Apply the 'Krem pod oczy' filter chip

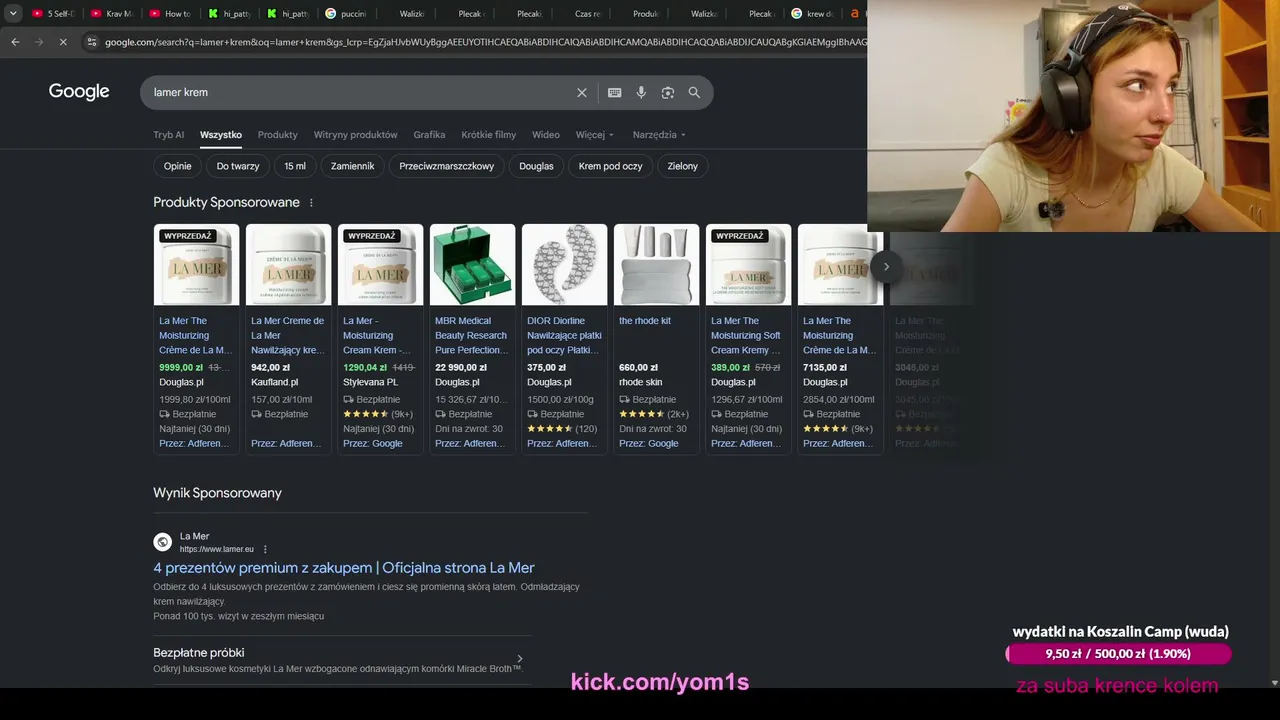tap(611, 166)
